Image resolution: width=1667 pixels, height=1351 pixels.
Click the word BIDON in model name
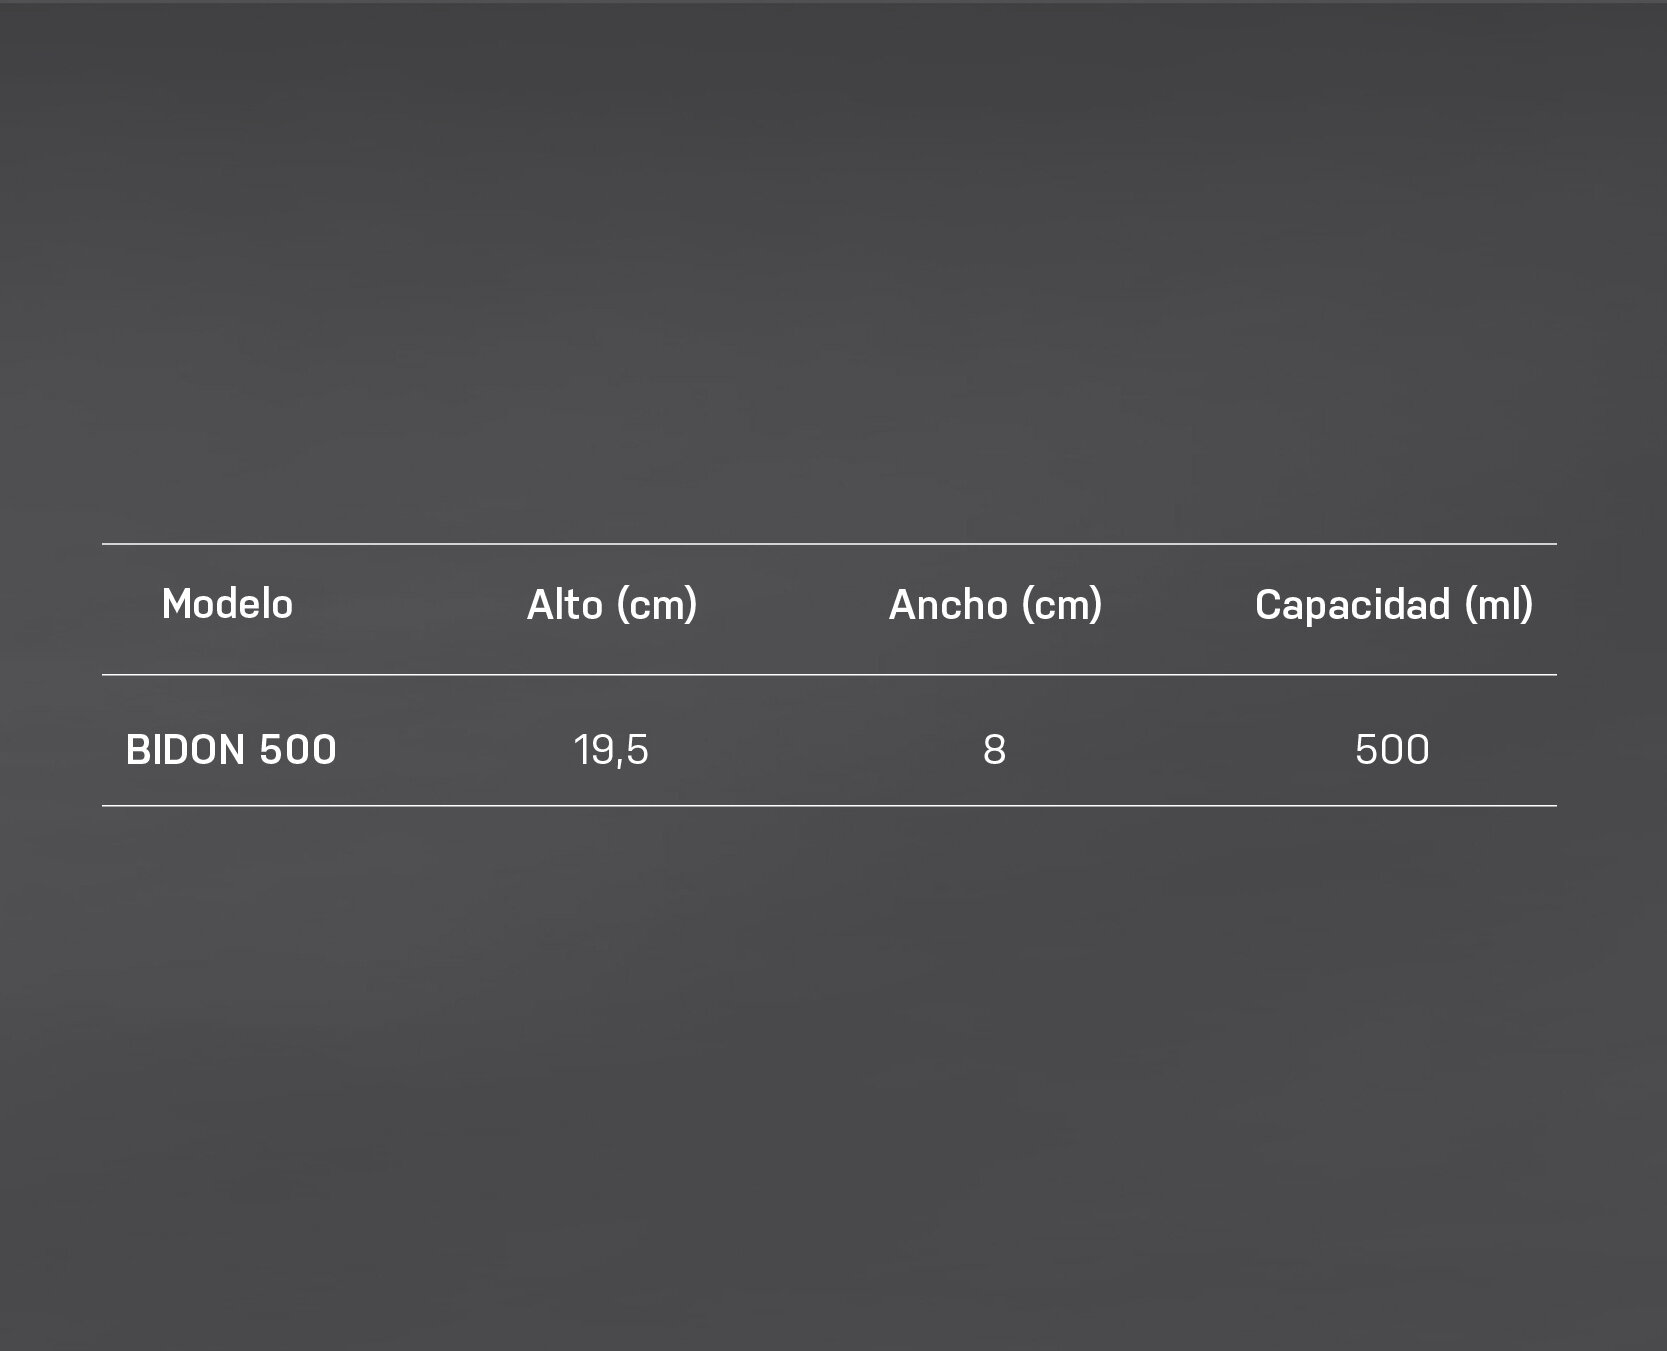pos(186,750)
